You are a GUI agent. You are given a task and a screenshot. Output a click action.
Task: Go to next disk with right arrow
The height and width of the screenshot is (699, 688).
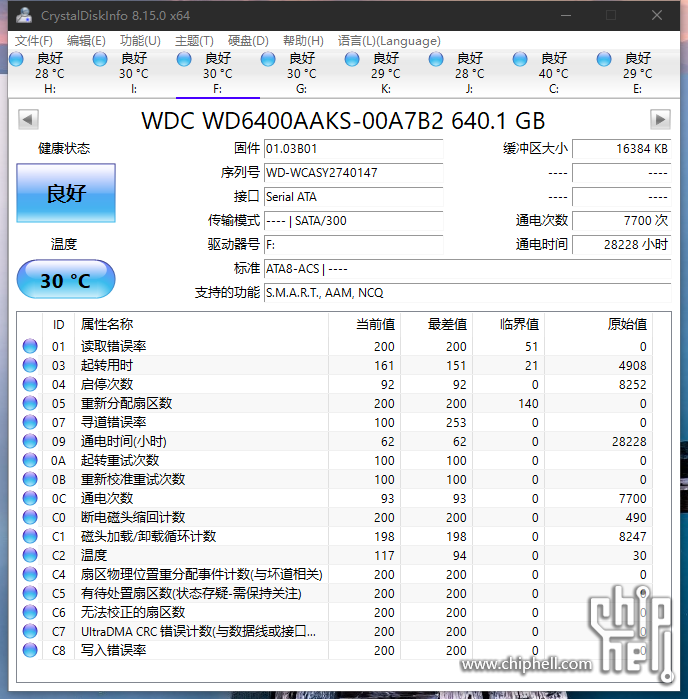(660, 119)
